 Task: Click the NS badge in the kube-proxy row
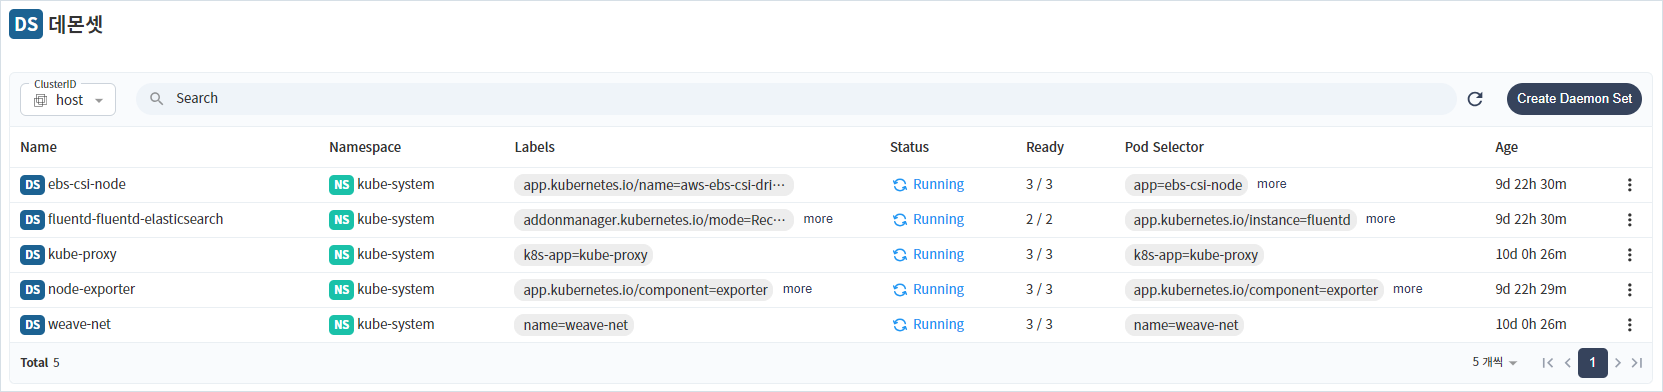pos(341,255)
